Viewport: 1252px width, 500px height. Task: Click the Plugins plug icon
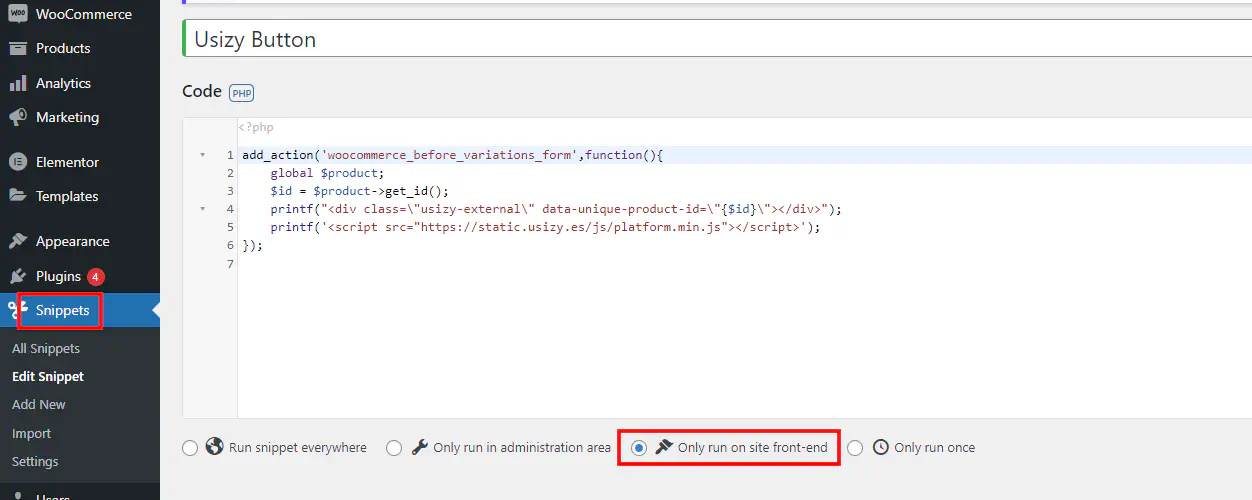coord(17,276)
